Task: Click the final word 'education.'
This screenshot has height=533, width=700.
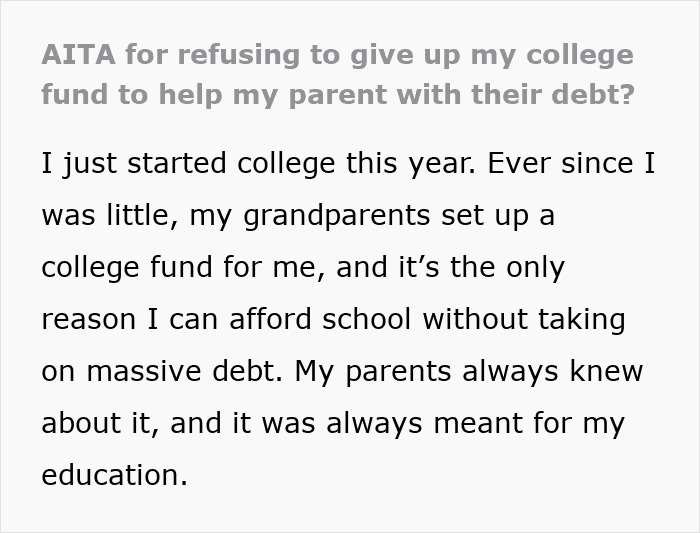Action: coord(114,475)
